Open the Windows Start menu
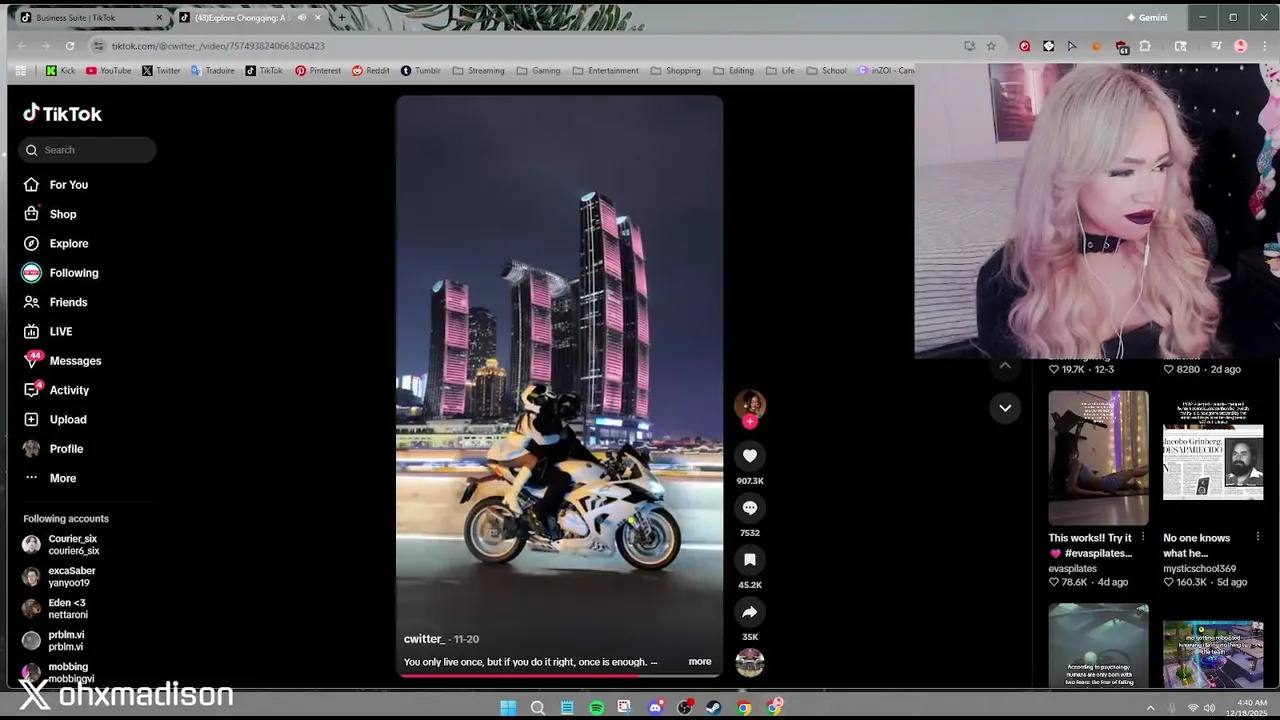Image resolution: width=1280 pixels, height=720 pixels. click(x=508, y=708)
